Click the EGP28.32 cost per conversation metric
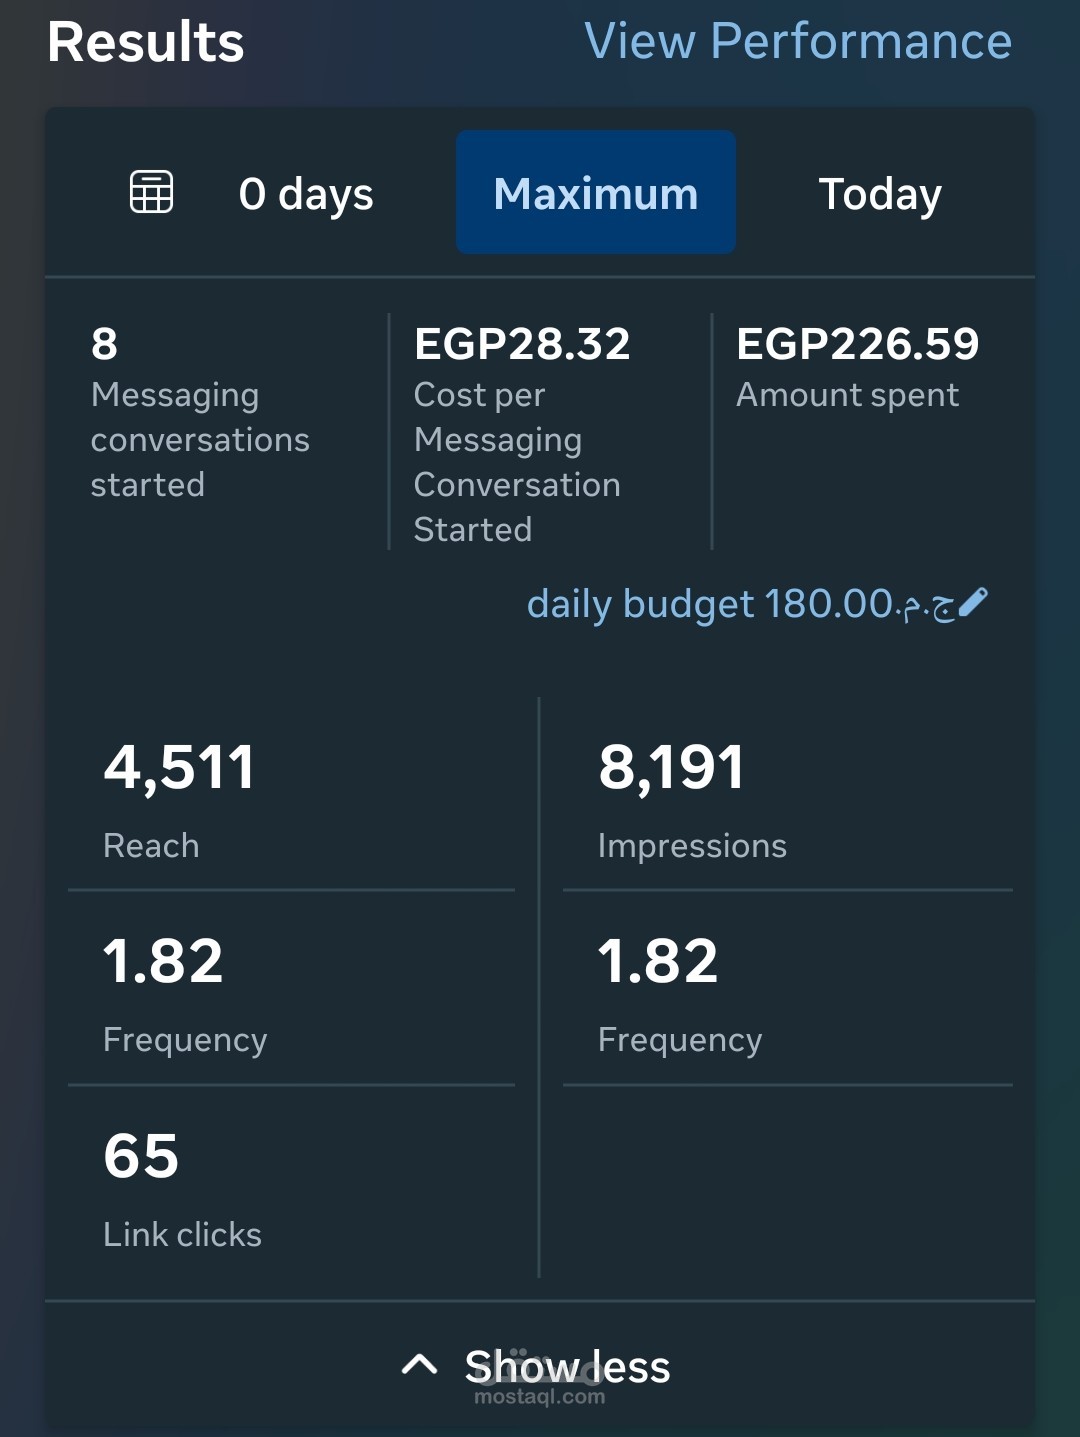The image size is (1080, 1437). click(522, 432)
